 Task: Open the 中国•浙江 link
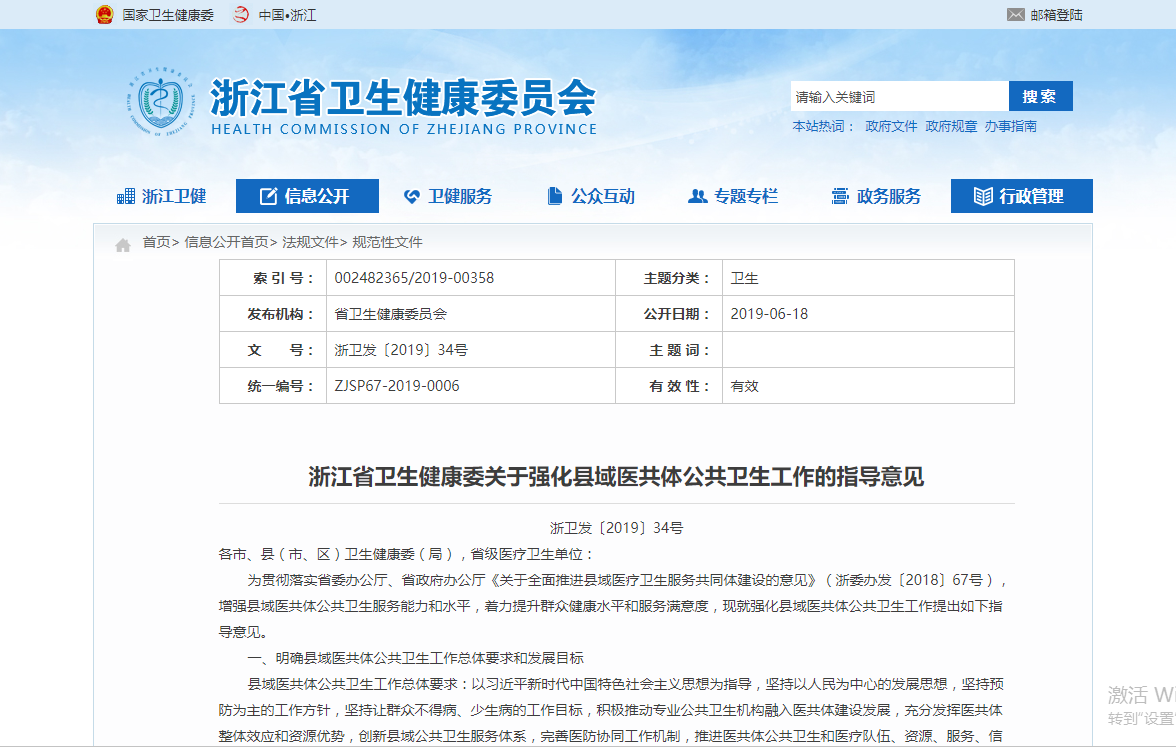tap(287, 15)
